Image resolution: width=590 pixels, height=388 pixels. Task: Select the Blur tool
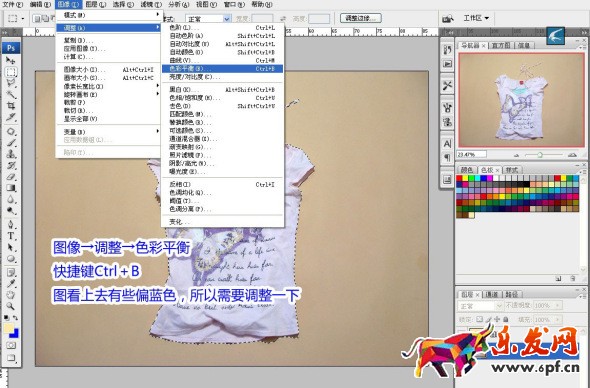[11, 199]
